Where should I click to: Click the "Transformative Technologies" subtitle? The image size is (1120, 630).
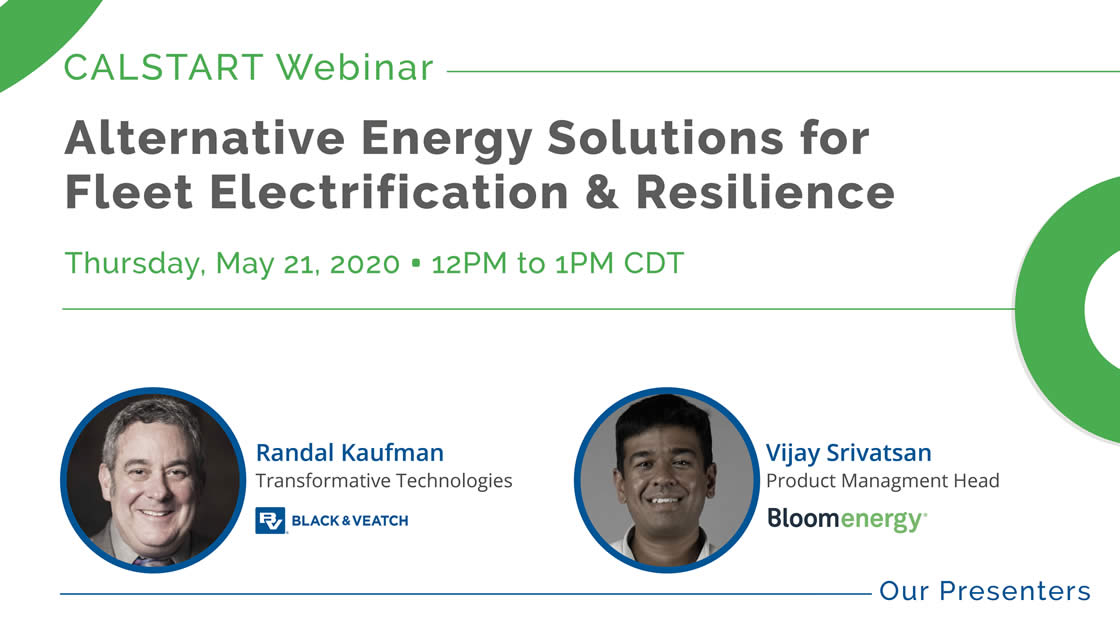click(384, 481)
